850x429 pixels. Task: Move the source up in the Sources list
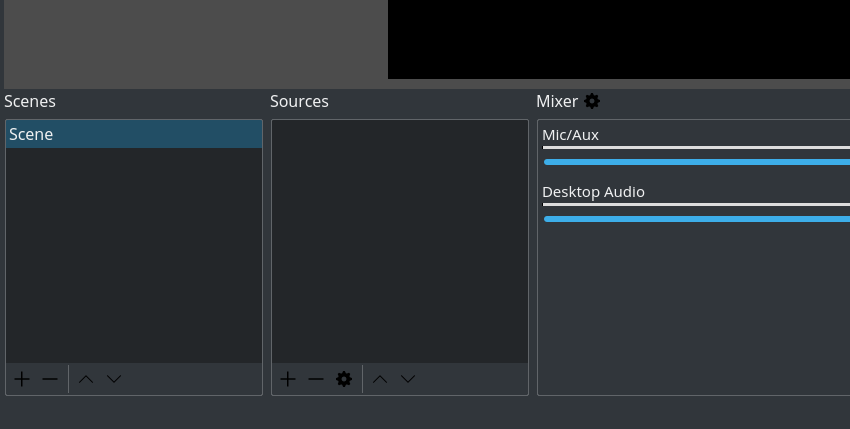380,379
